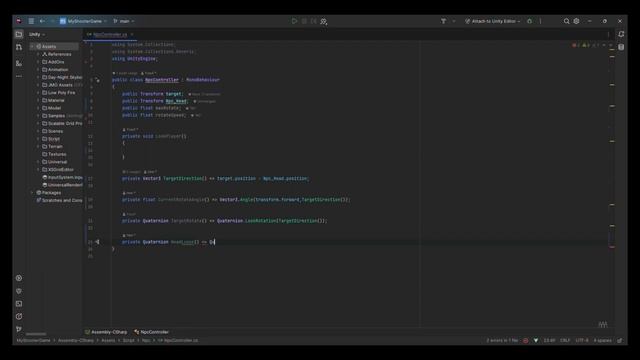Screen dimensions: 640x360
Task: Click NpcController.cs in the navigation bar
Action: (178, 340)
